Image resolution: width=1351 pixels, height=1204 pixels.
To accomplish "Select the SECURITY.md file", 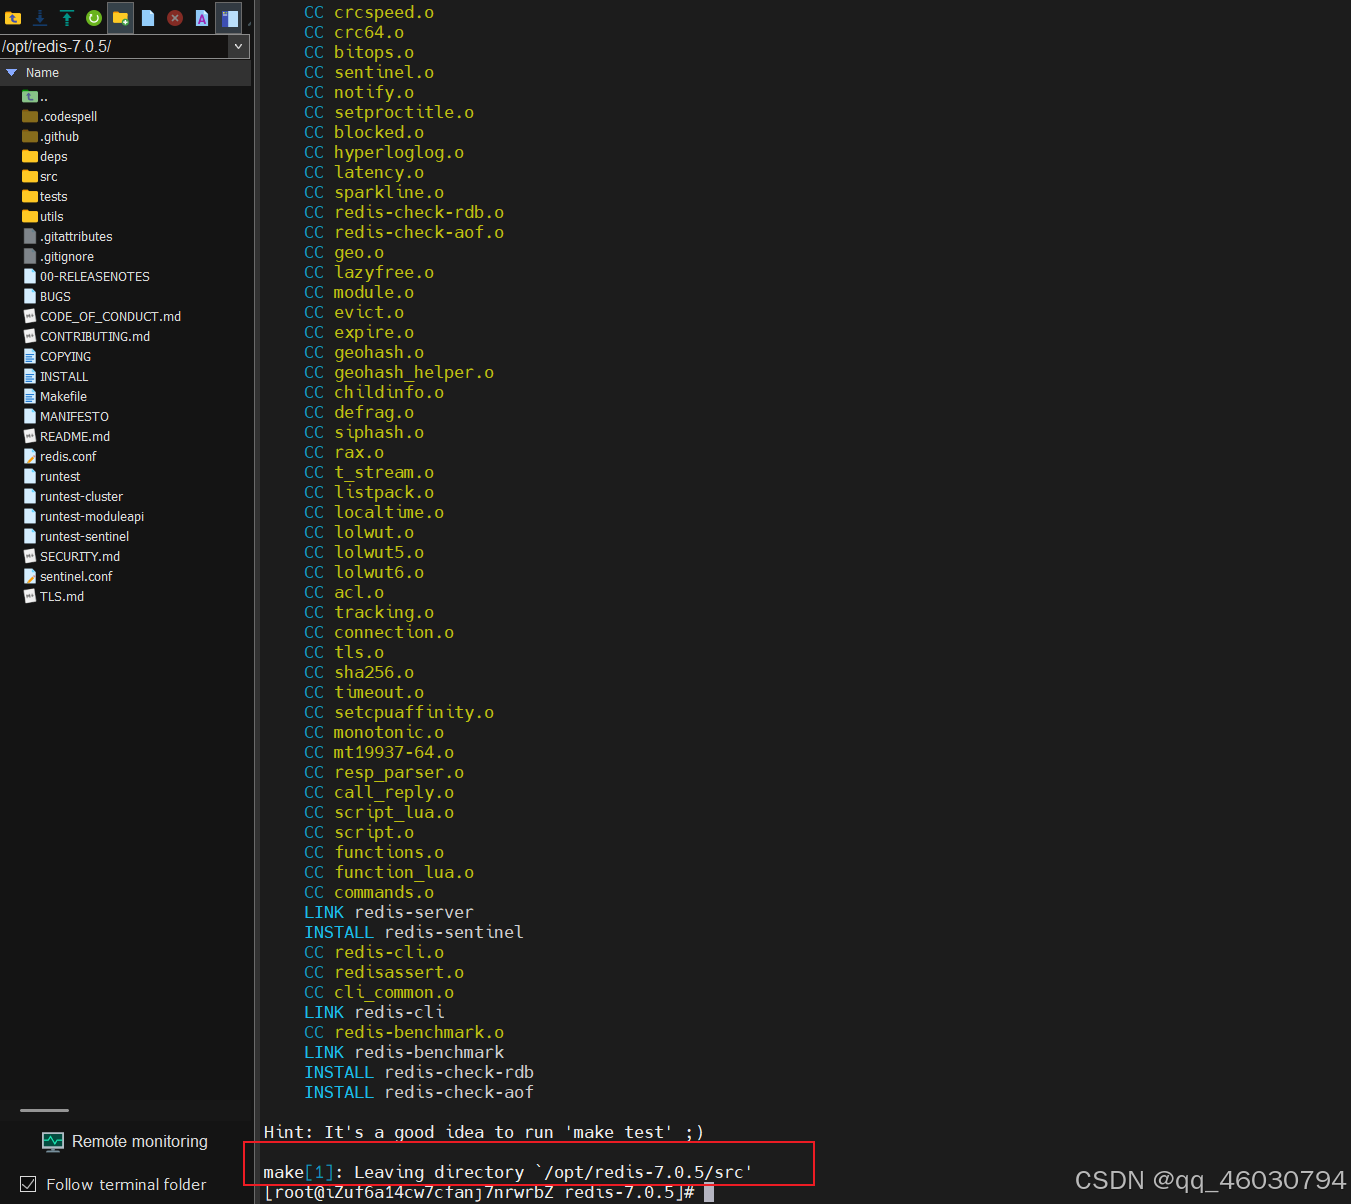I will [x=71, y=557].
